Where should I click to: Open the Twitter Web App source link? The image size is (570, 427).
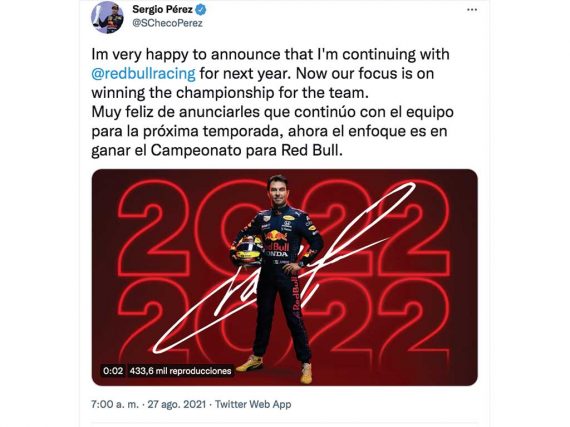point(253,404)
